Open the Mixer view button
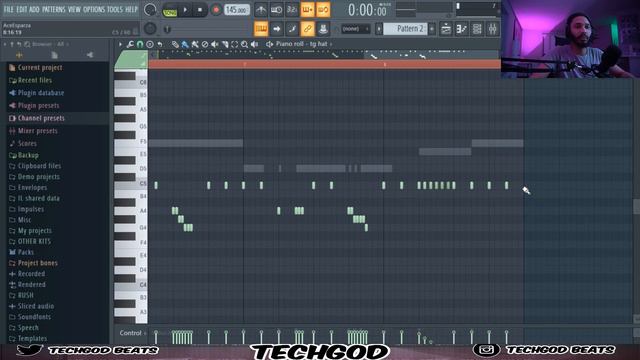The width and height of the screenshot is (640, 360). click(493, 29)
